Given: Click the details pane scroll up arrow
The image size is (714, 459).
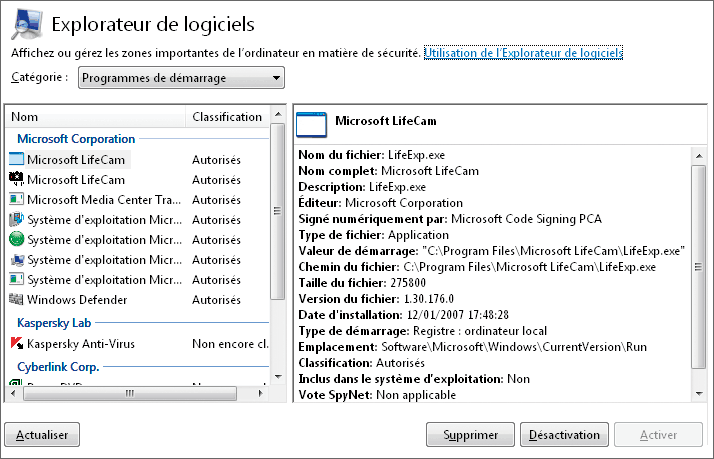Looking at the screenshot, I should coord(699,156).
